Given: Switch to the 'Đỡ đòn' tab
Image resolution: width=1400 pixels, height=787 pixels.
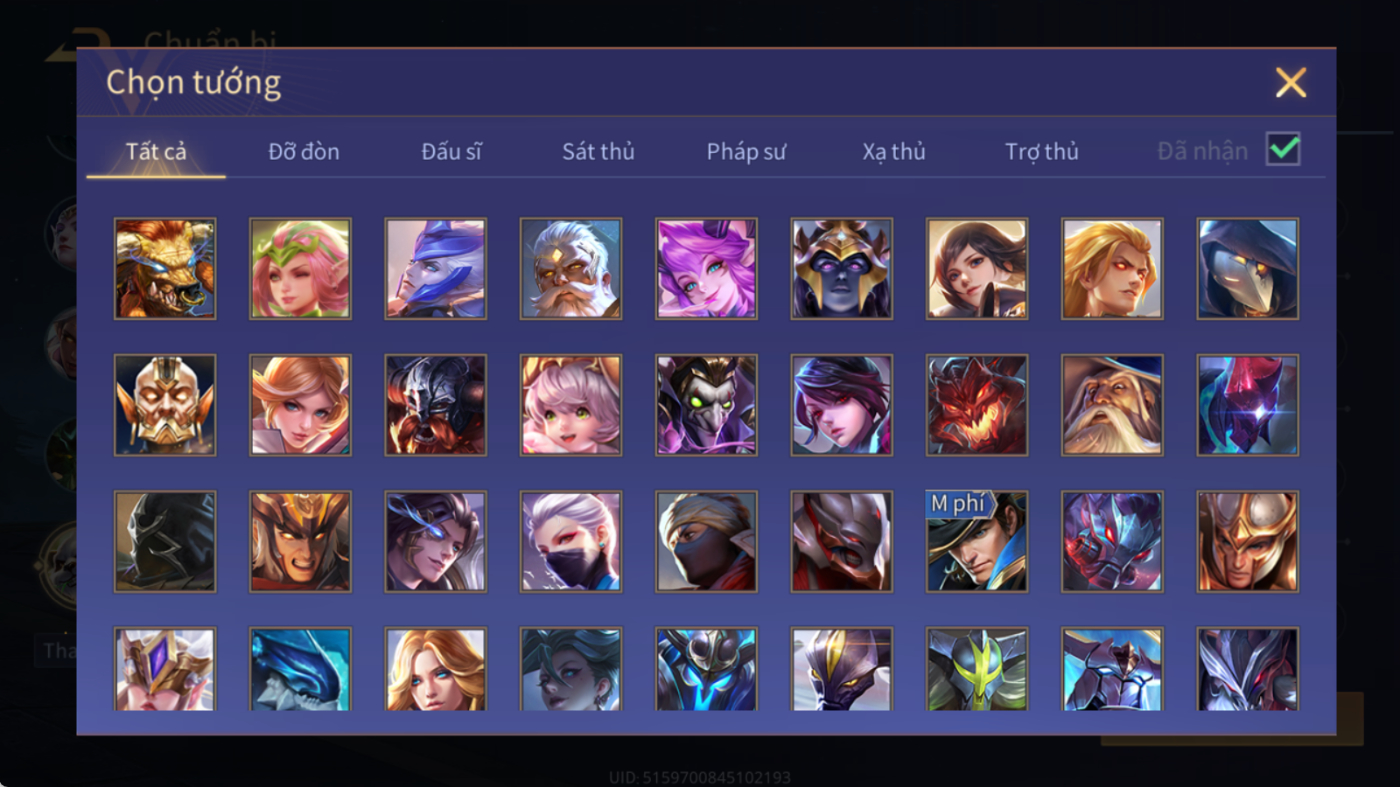Looking at the screenshot, I should coord(304,152).
